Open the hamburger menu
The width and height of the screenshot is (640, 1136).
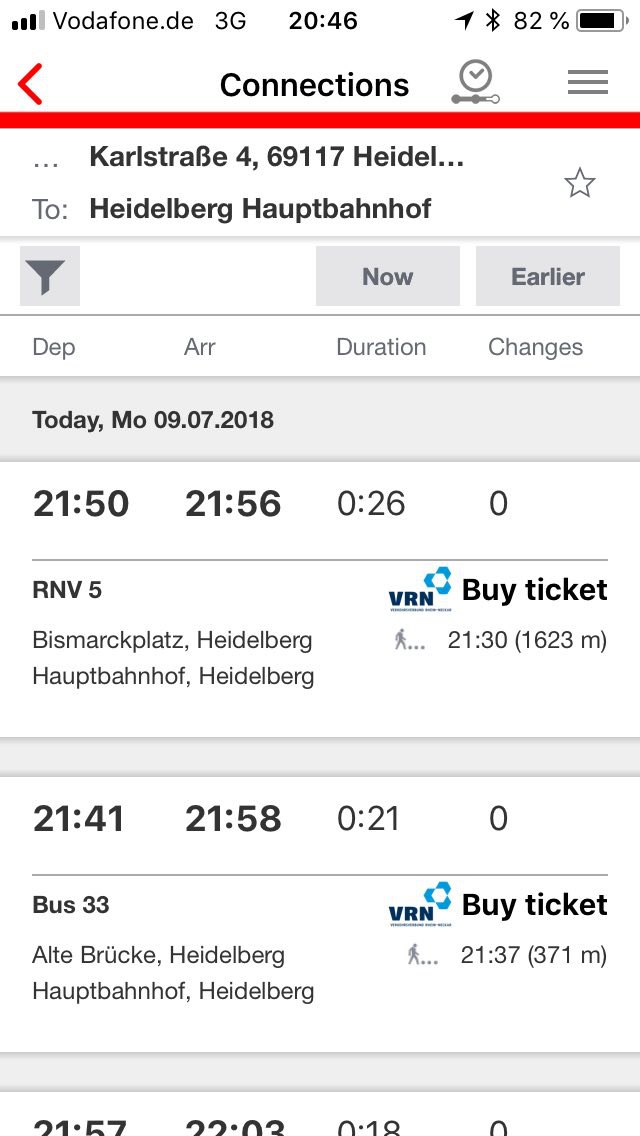pos(588,83)
